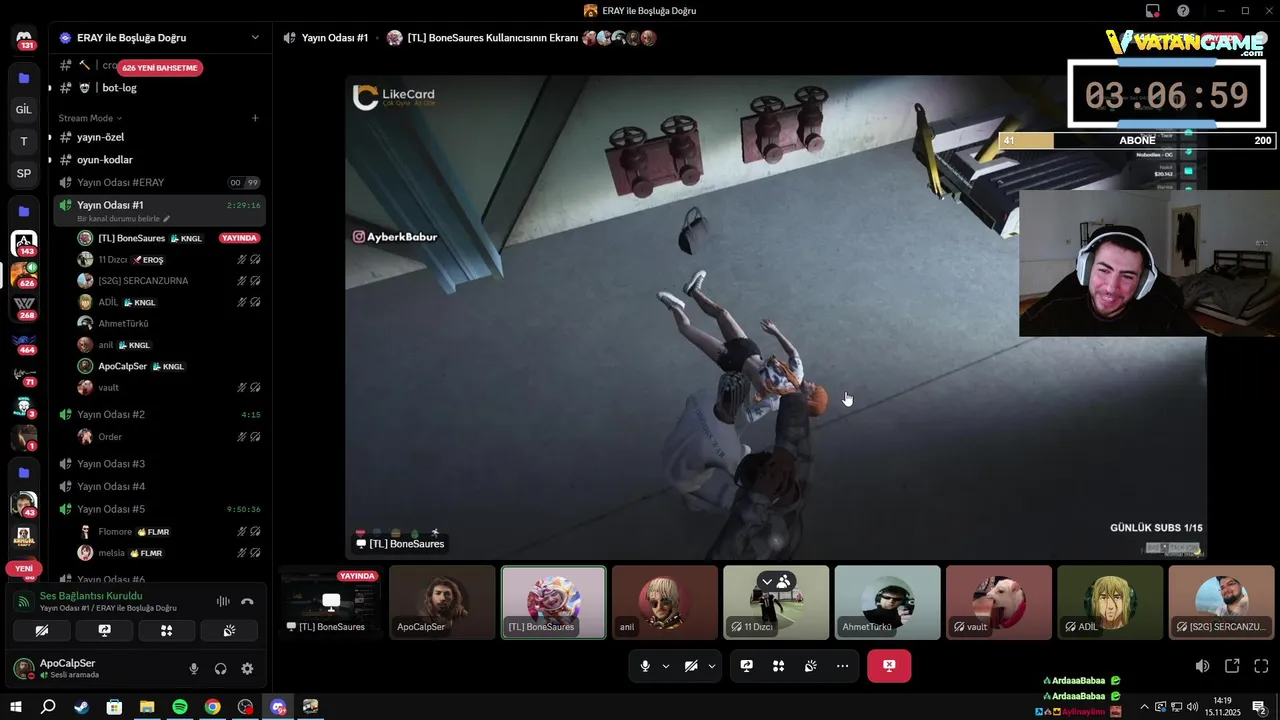Expand the first server folder
Screen dimensions: 1280x720
click(x=24, y=77)
